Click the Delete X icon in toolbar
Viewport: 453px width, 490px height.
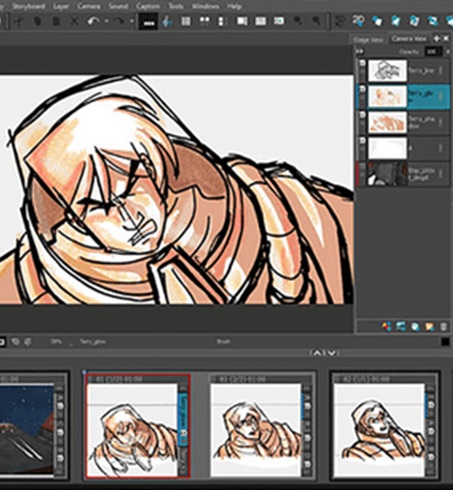(x=74, y=22)
